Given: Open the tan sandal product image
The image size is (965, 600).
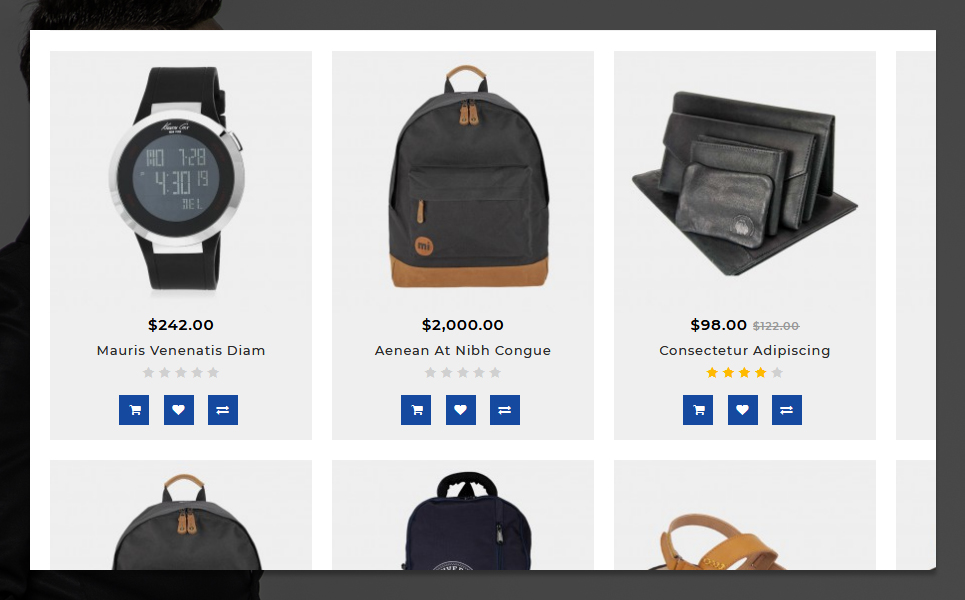Looking at the screenshot, I should [716, 542].
